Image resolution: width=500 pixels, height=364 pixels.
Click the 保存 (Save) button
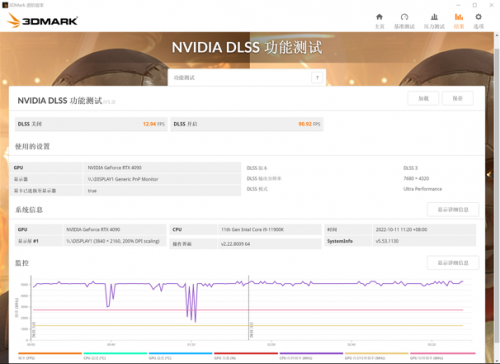tap(458, 98)
